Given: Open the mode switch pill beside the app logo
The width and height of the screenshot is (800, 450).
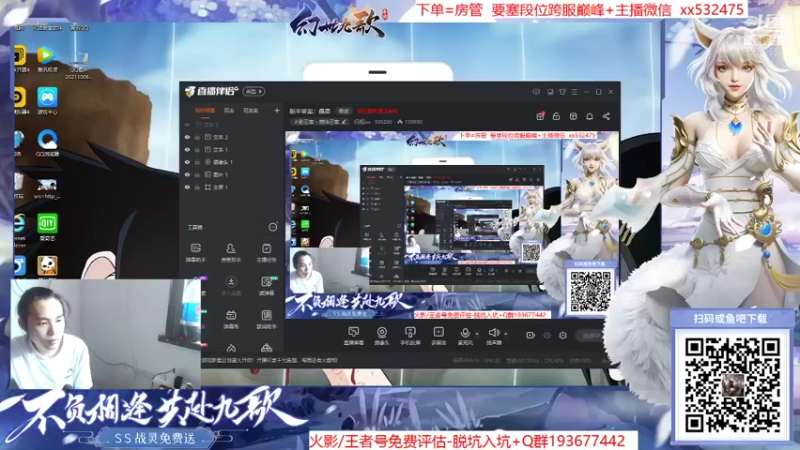Looking at the screenshot, I should coord(254,92).
